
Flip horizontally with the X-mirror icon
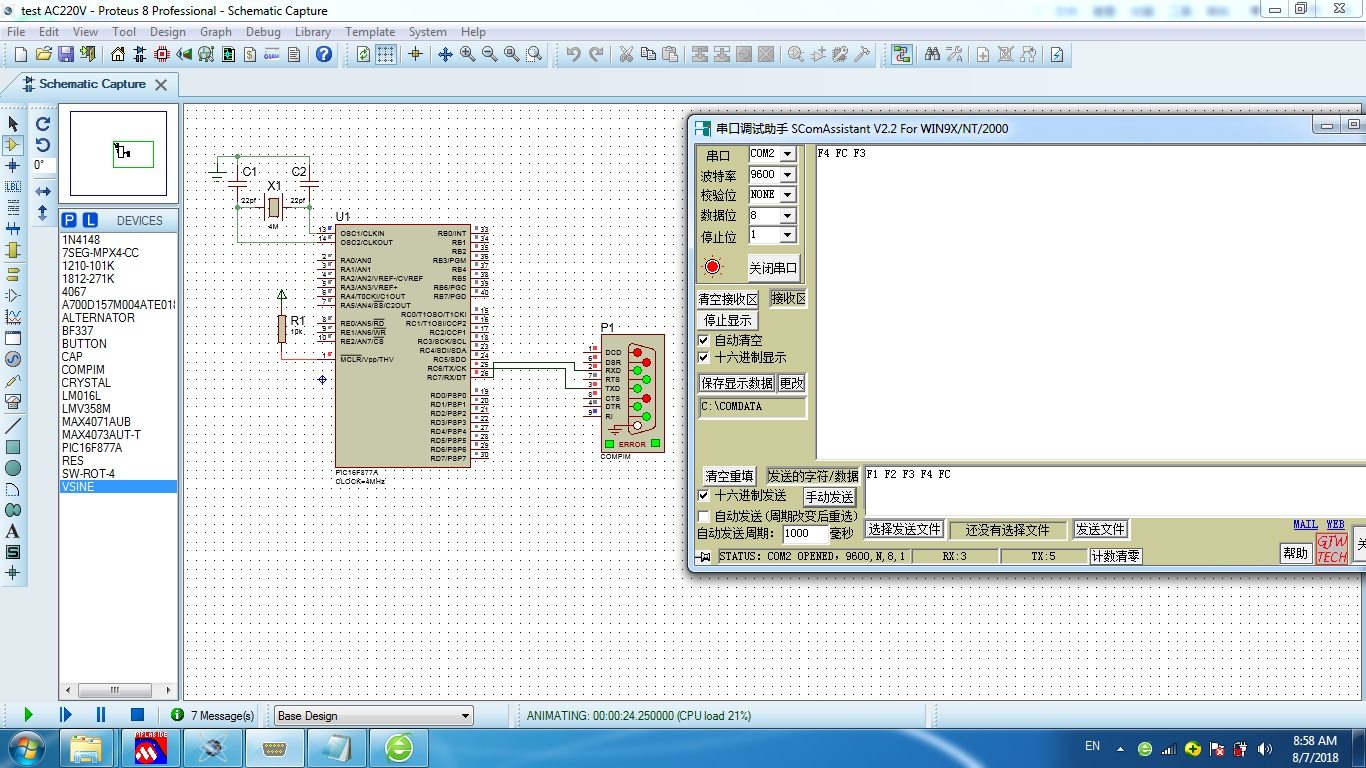click(x=43, y=191)
